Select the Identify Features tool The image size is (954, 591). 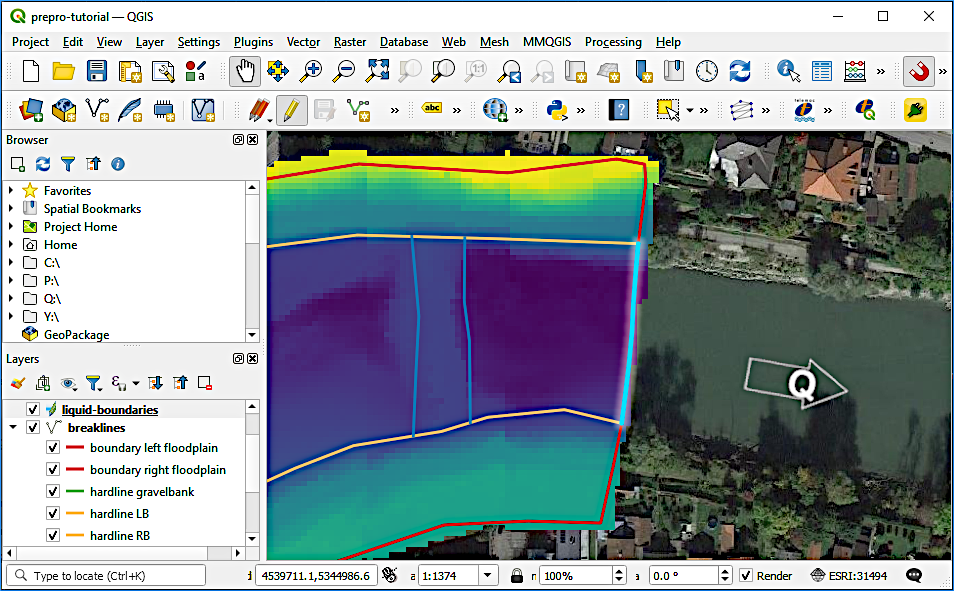(787, 71)
